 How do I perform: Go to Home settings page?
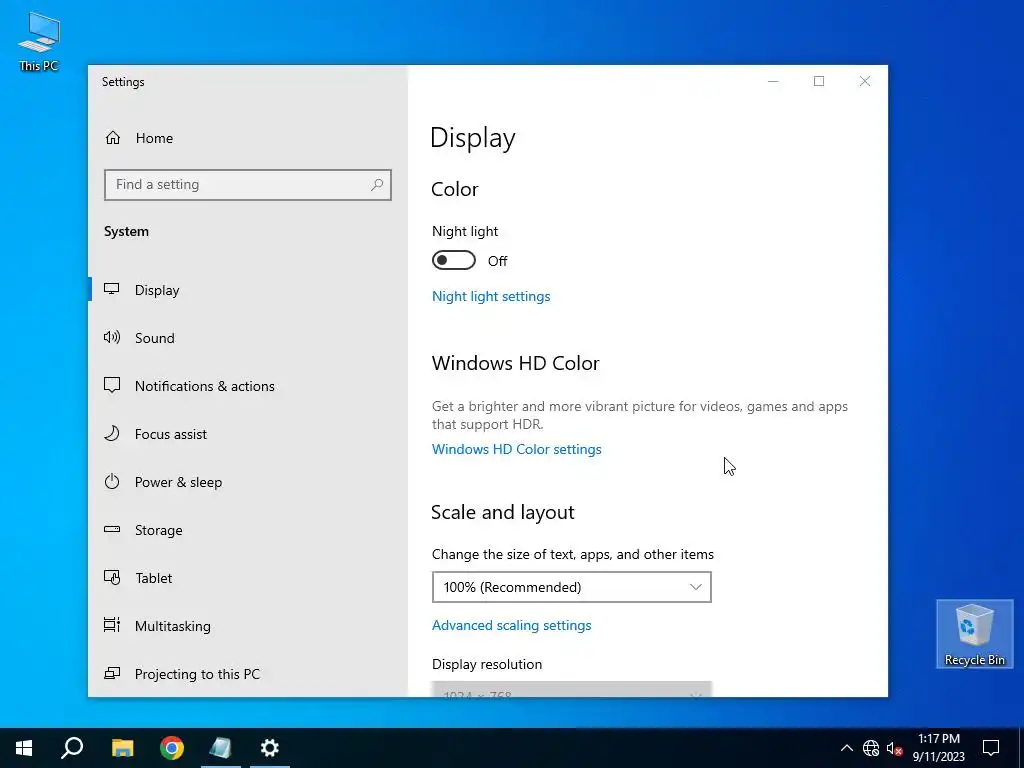[154, 138]
